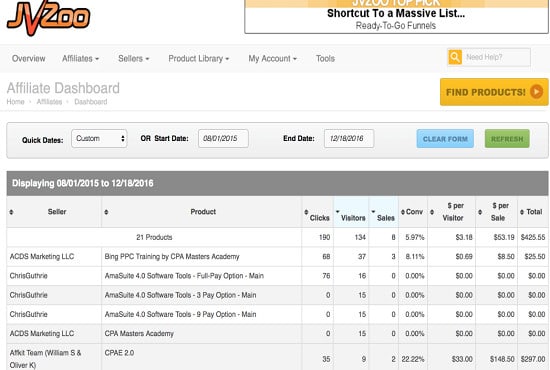Open the Shortcut To a Massive List banner

coord(396,16)
